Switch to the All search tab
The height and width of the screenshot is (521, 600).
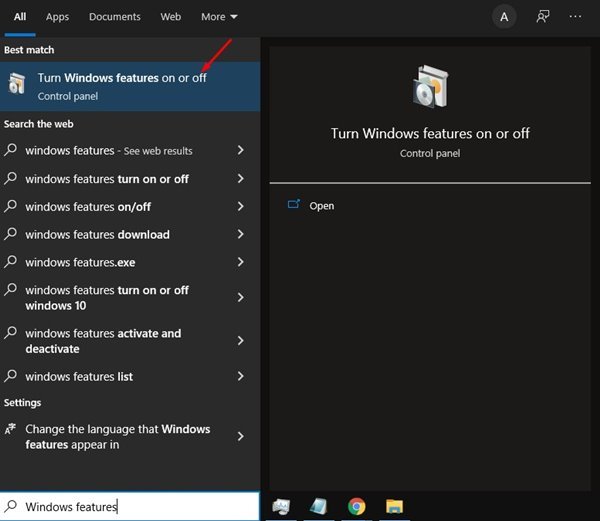20,17
